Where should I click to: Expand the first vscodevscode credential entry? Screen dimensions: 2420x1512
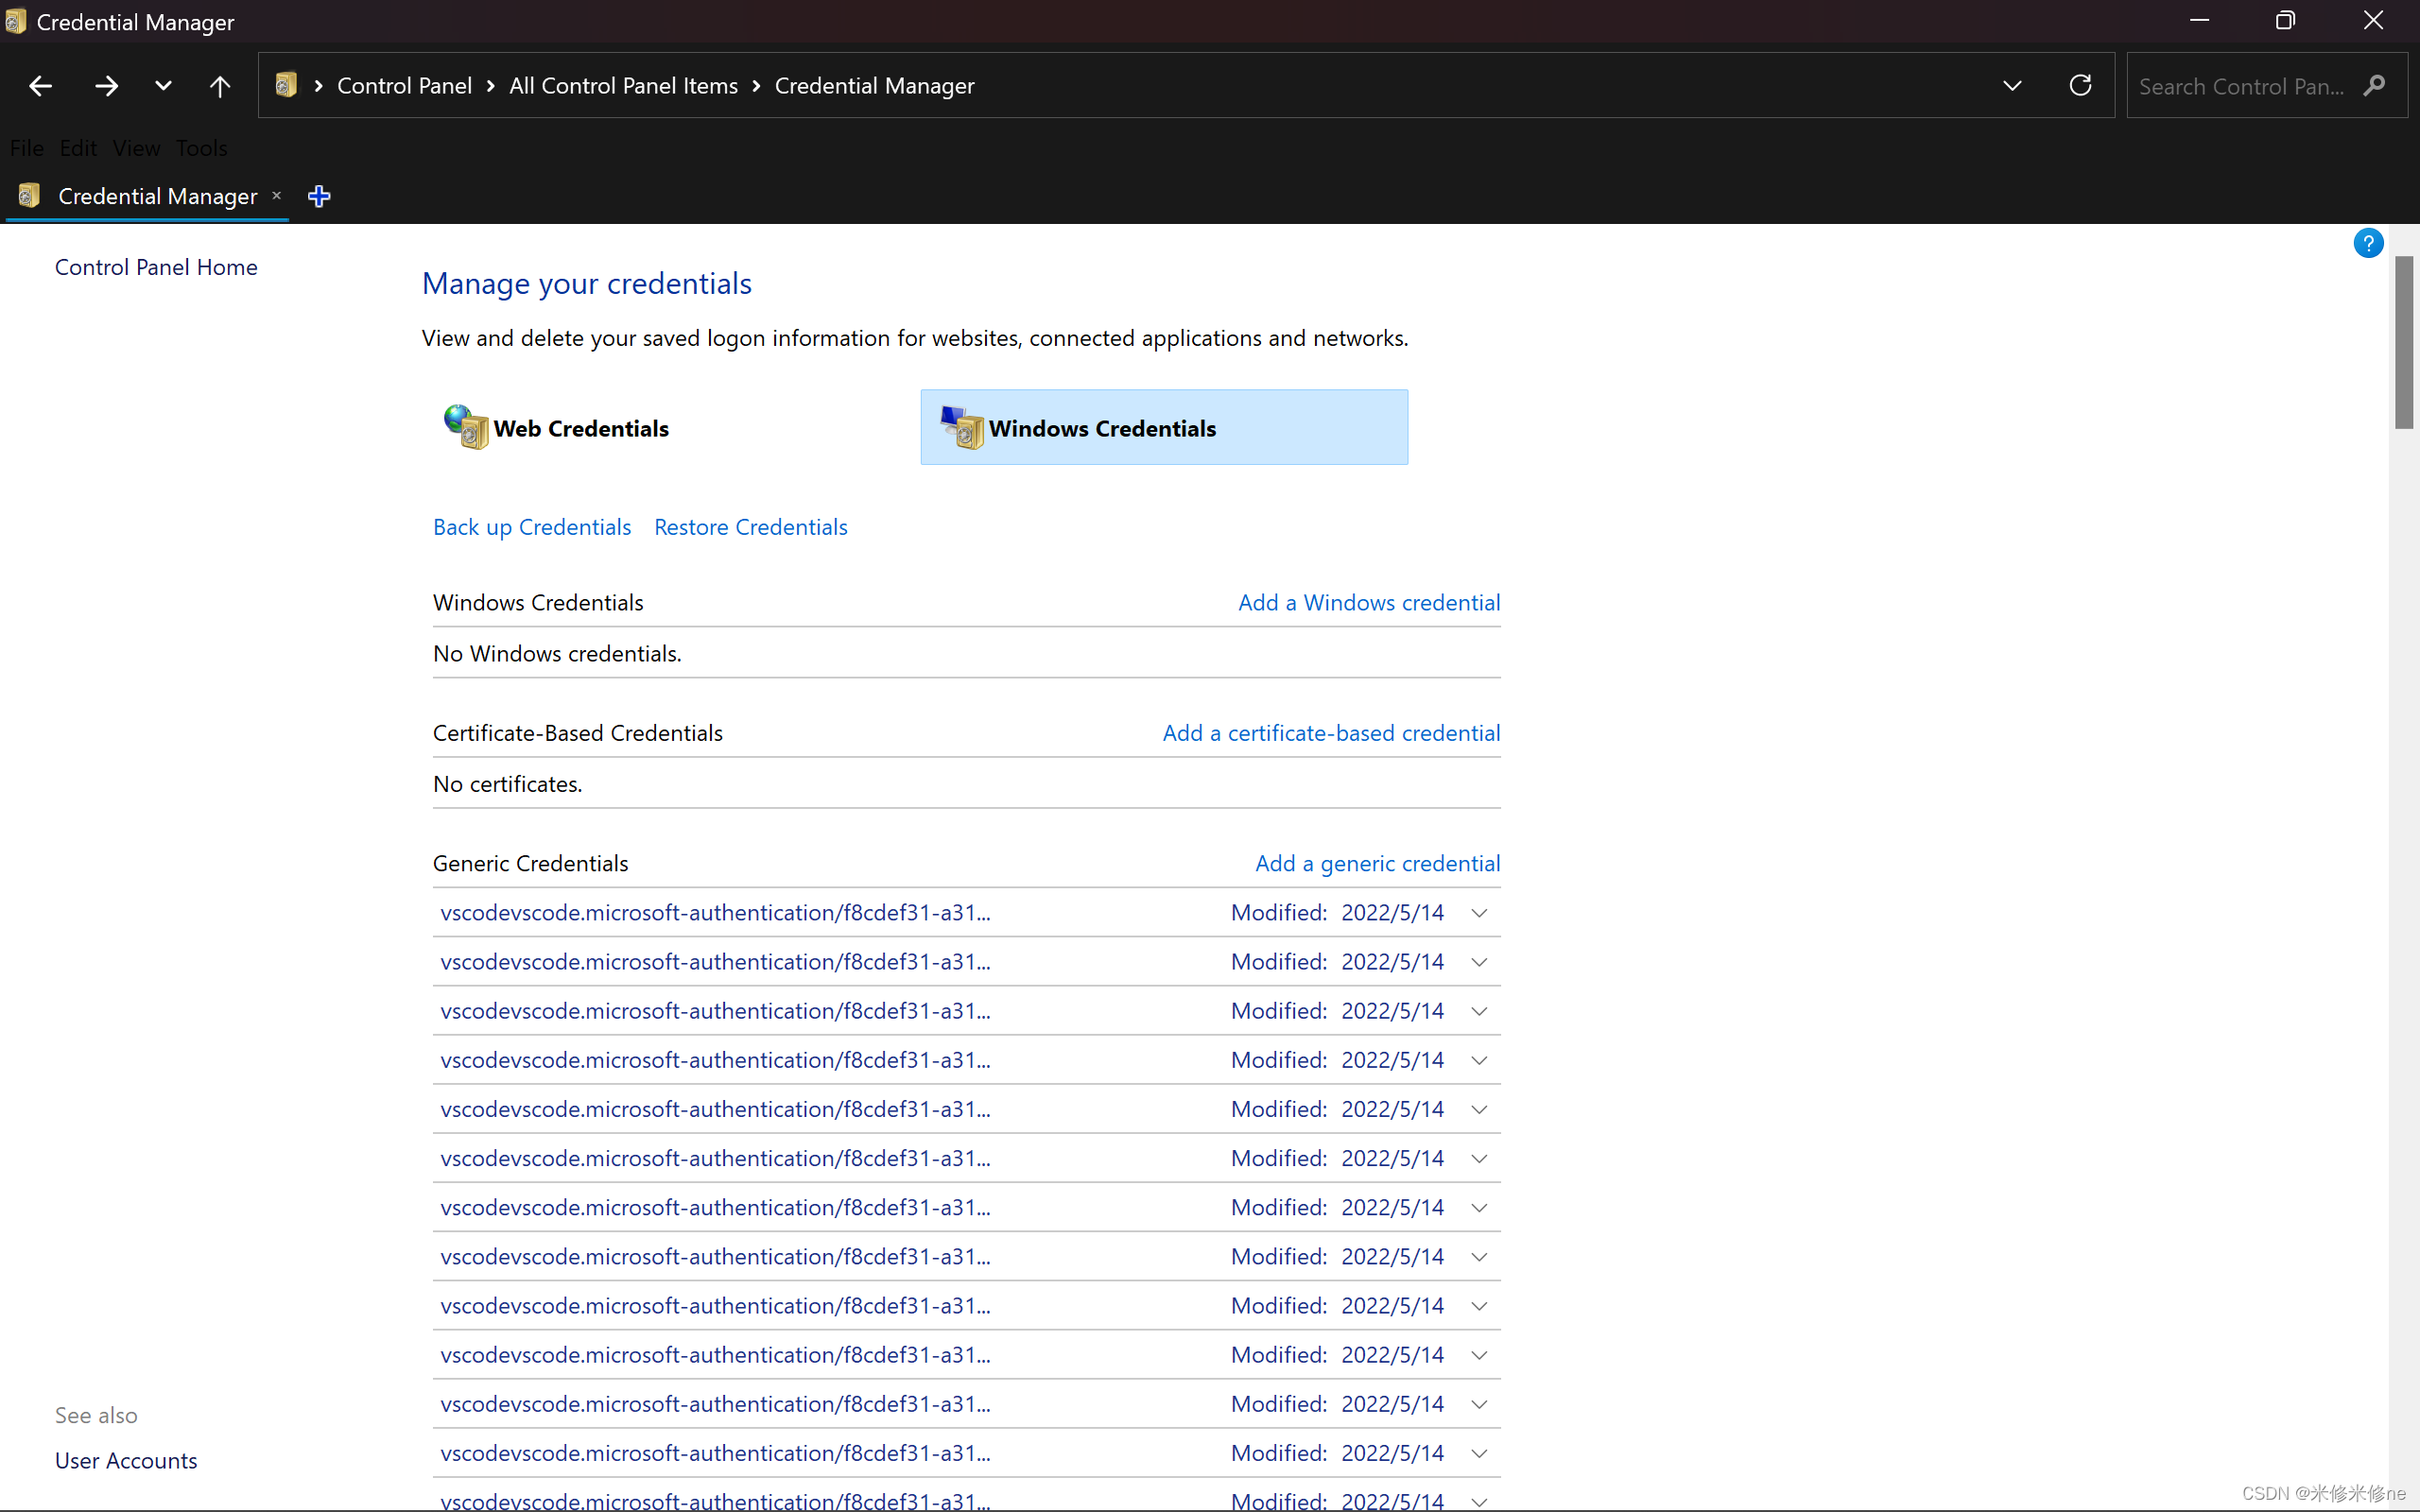pyautogui.click(x=1479, y=912)
